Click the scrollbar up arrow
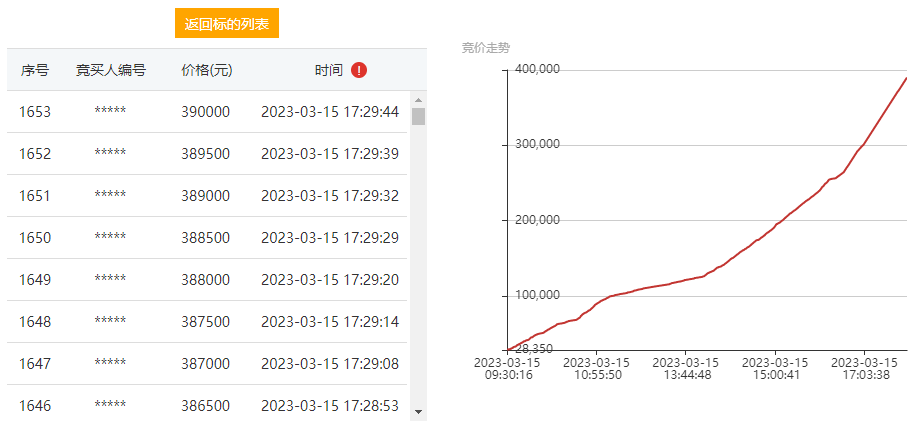The height and width of the screenshot is (430, 923). 419,100
